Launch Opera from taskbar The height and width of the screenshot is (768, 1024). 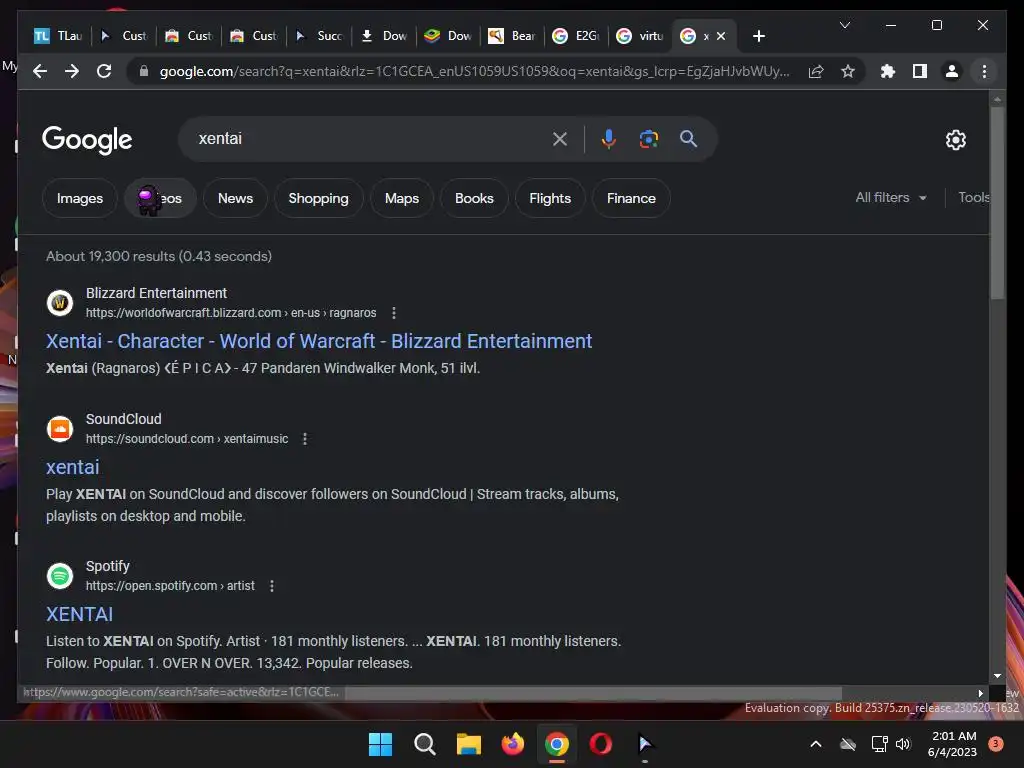(x=601, y=744)
